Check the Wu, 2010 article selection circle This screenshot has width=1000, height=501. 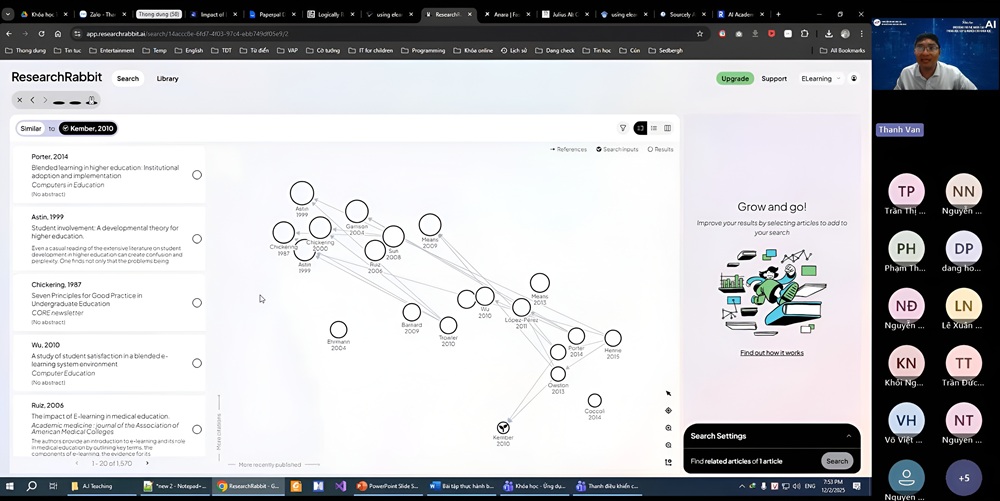197,364
